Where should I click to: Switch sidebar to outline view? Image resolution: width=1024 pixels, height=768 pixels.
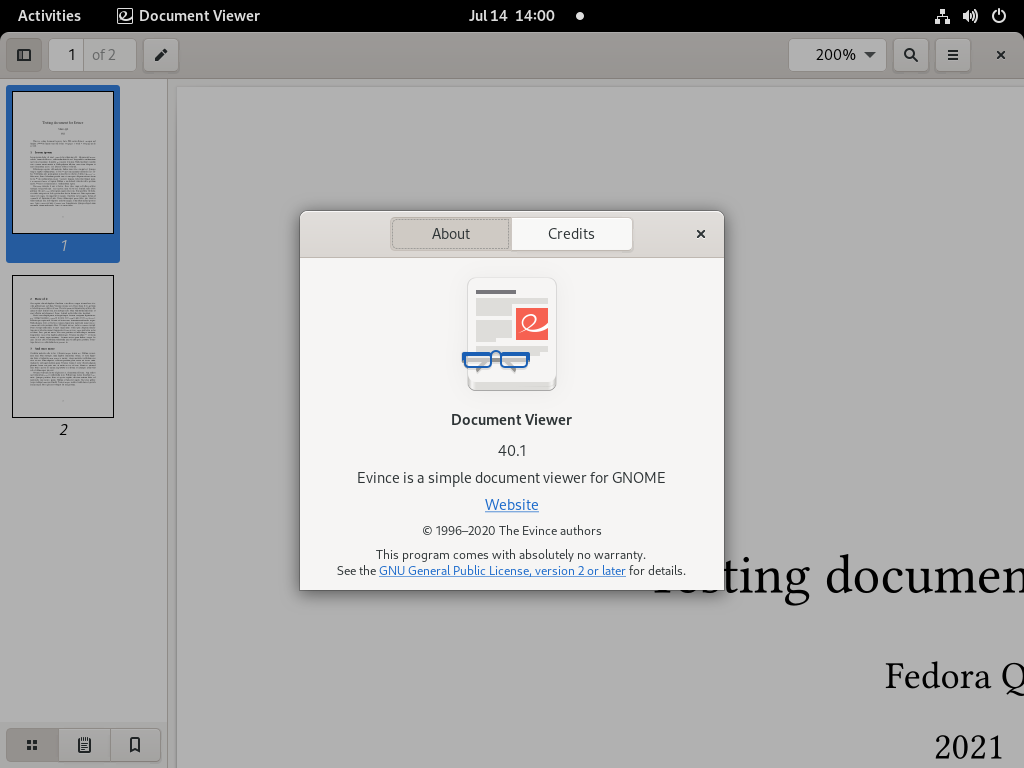click(x=84, y=745)
